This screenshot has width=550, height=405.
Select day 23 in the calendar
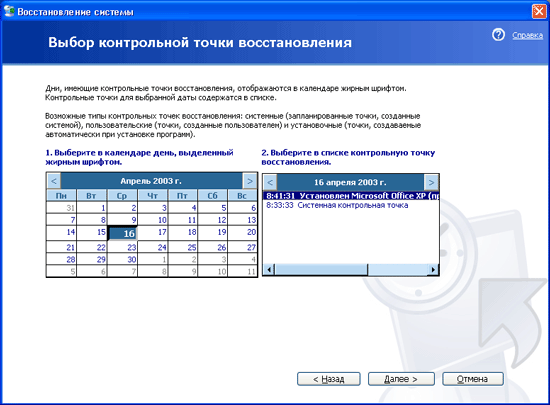tap(122, 247)
